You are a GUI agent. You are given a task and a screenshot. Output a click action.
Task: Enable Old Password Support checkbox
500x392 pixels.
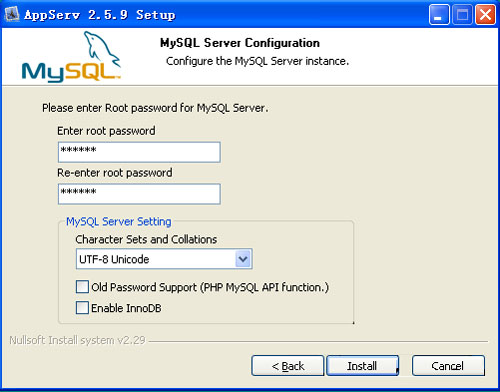[82, 287]
